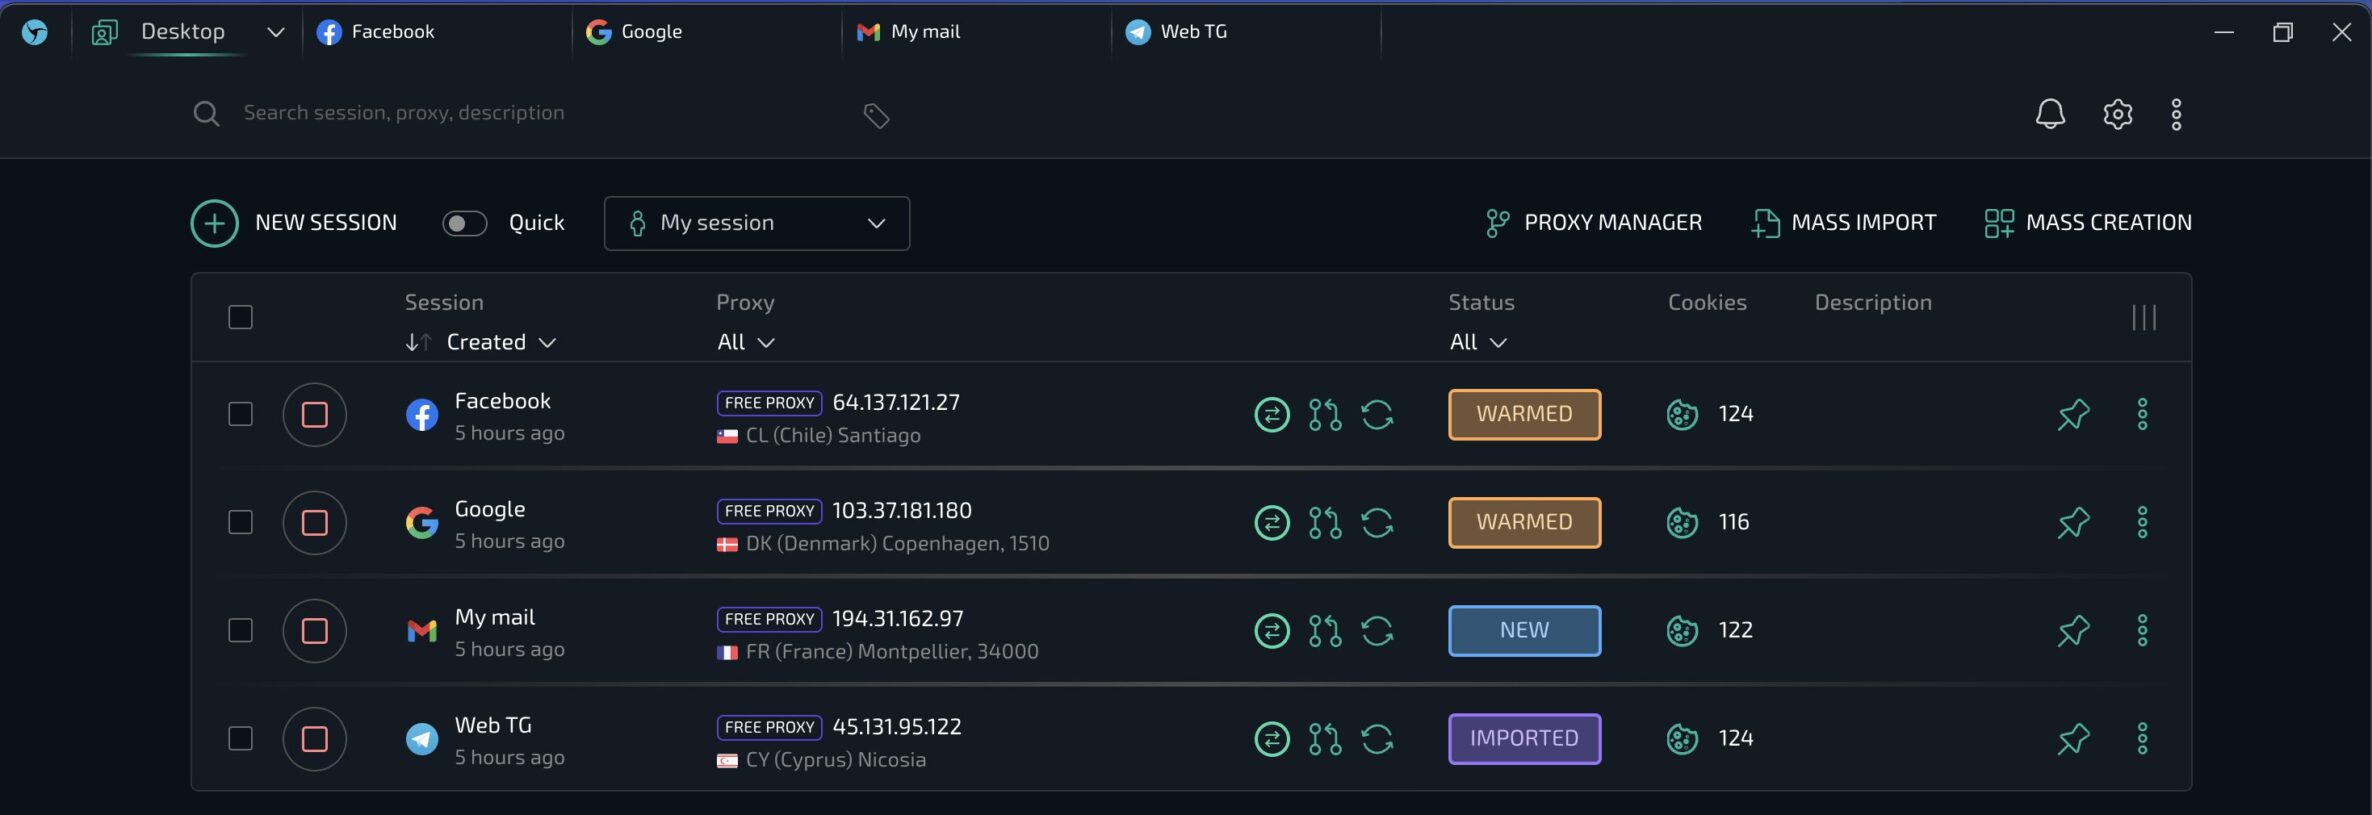Open cookies icon for Facebook session
The image size is (2372, 815).
[1682, 414]
